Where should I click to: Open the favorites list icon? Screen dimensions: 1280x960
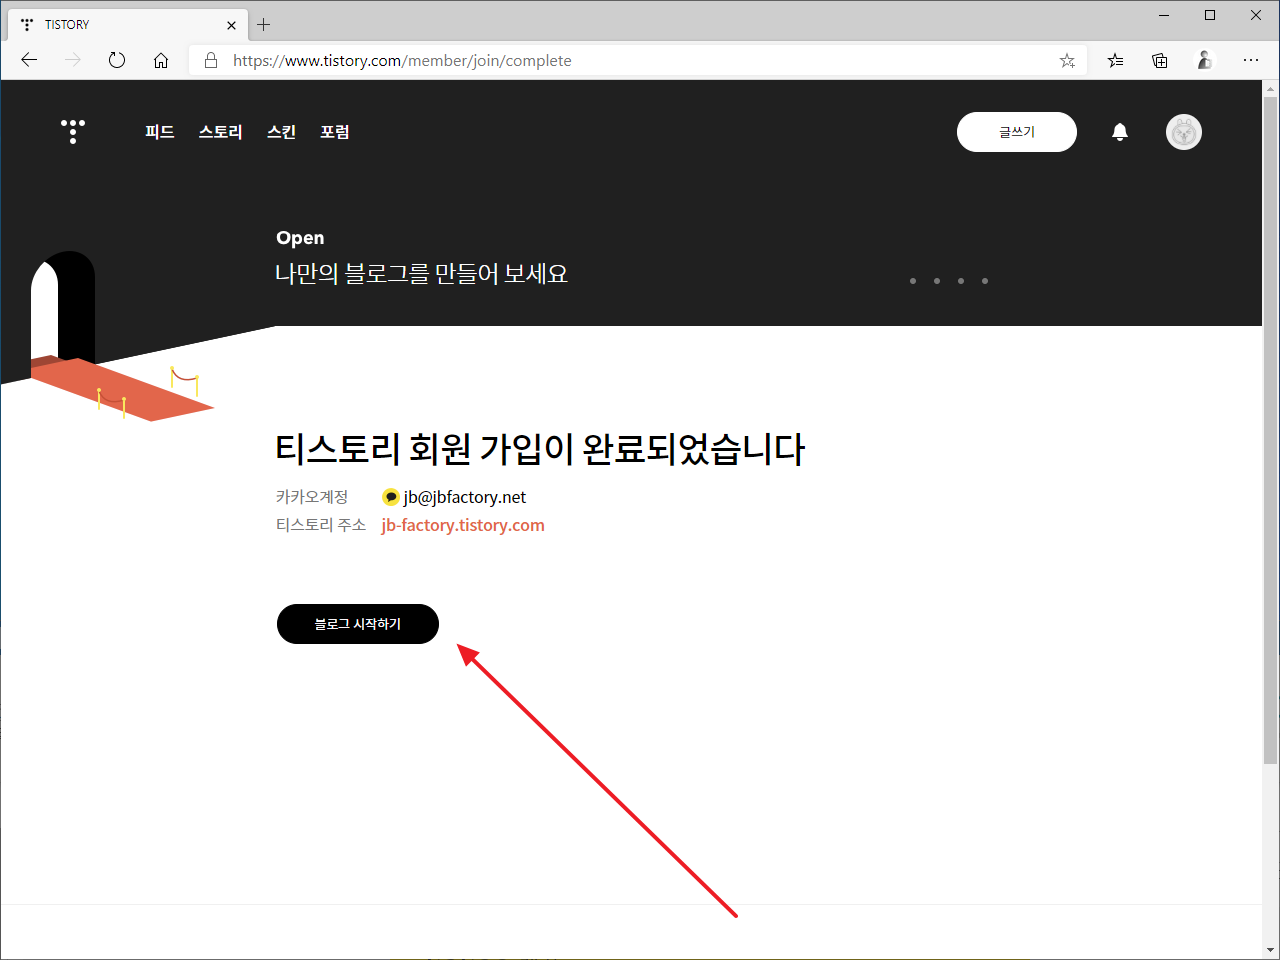coord(1115,60)
